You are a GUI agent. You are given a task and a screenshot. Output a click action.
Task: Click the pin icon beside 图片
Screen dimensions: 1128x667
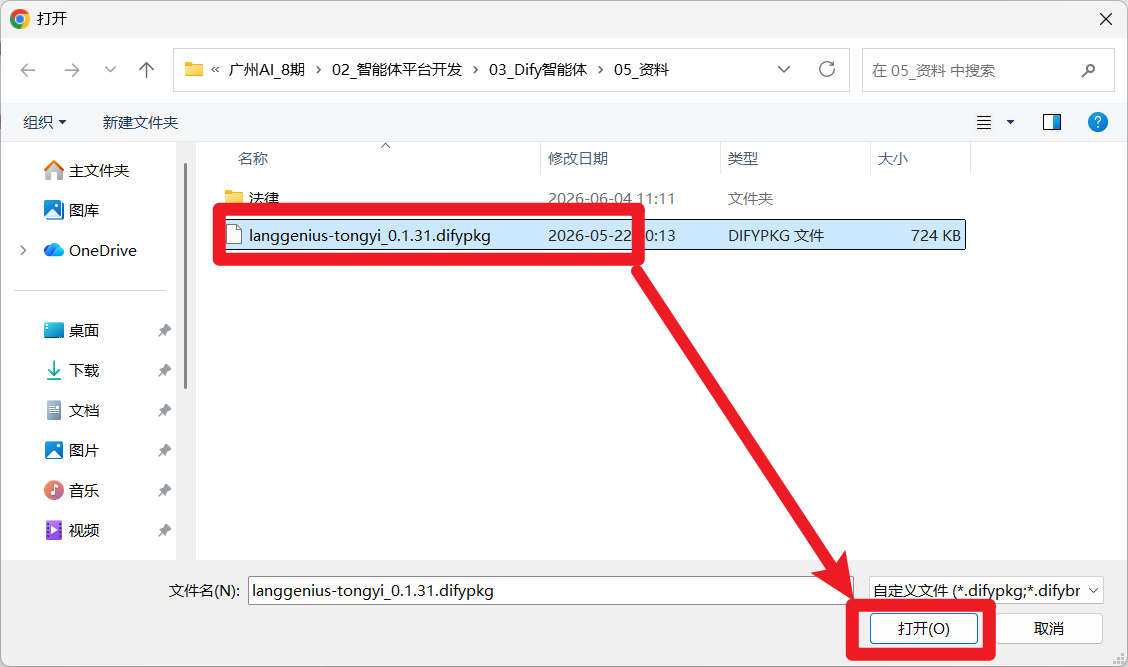(164, 450)
